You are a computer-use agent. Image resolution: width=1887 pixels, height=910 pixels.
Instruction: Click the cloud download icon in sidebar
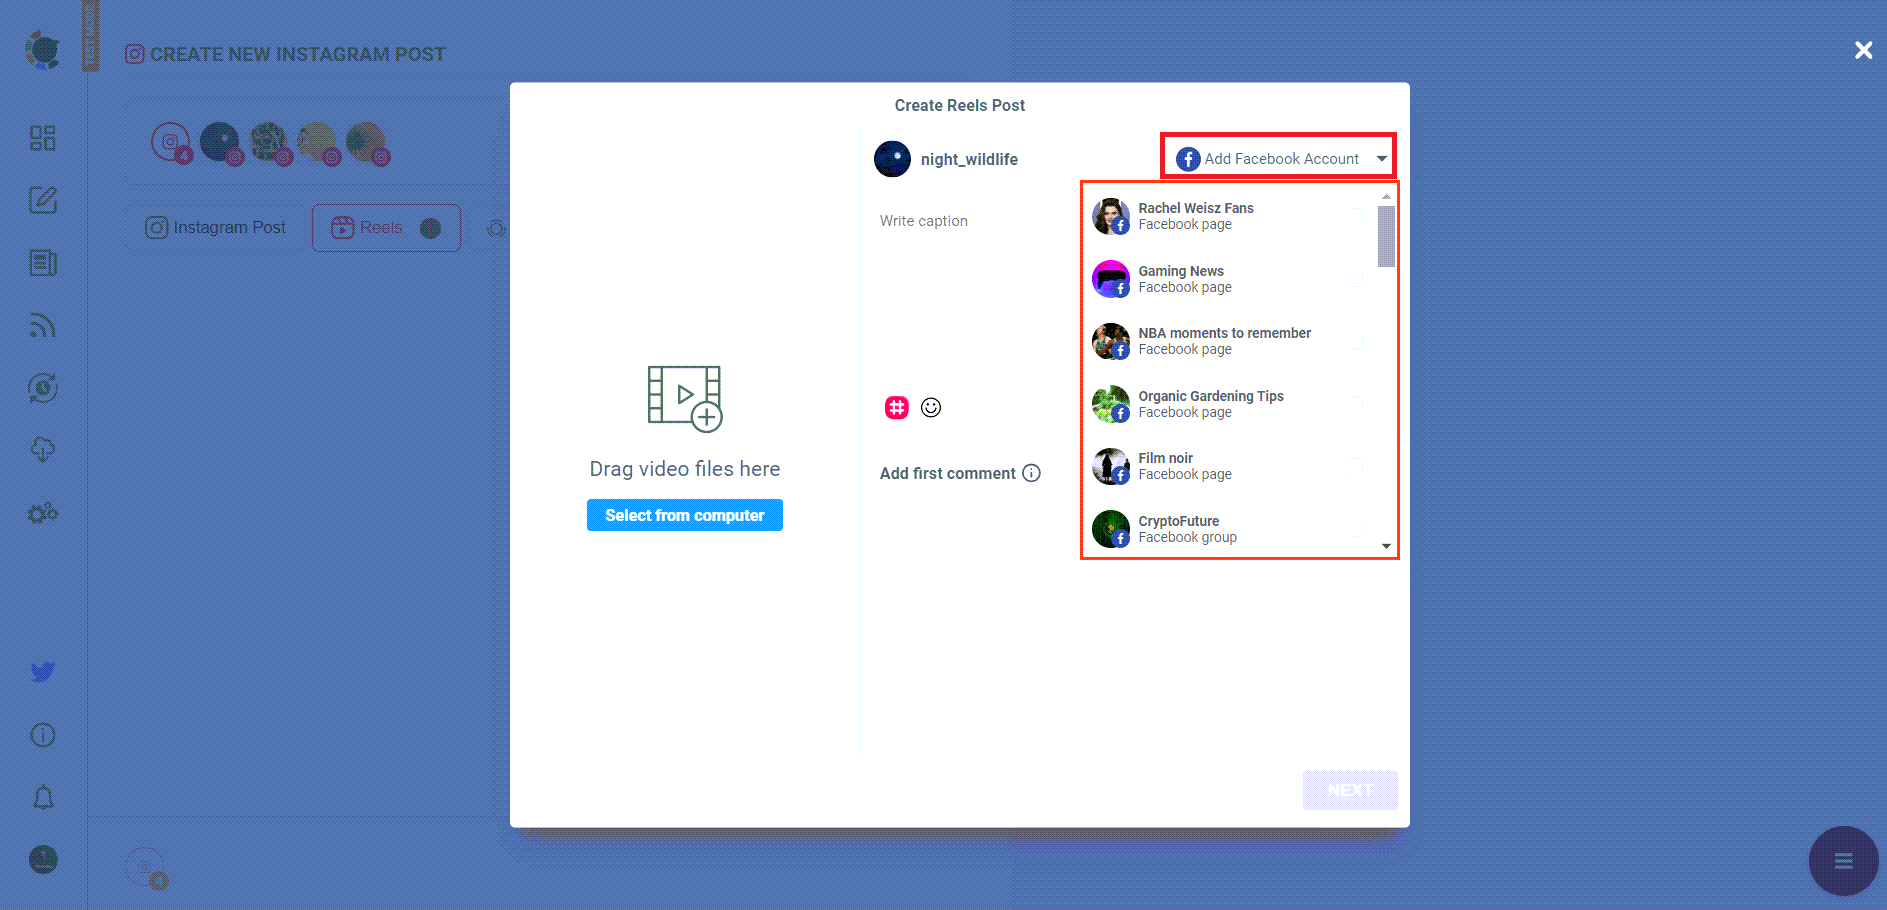click(42, 450)
